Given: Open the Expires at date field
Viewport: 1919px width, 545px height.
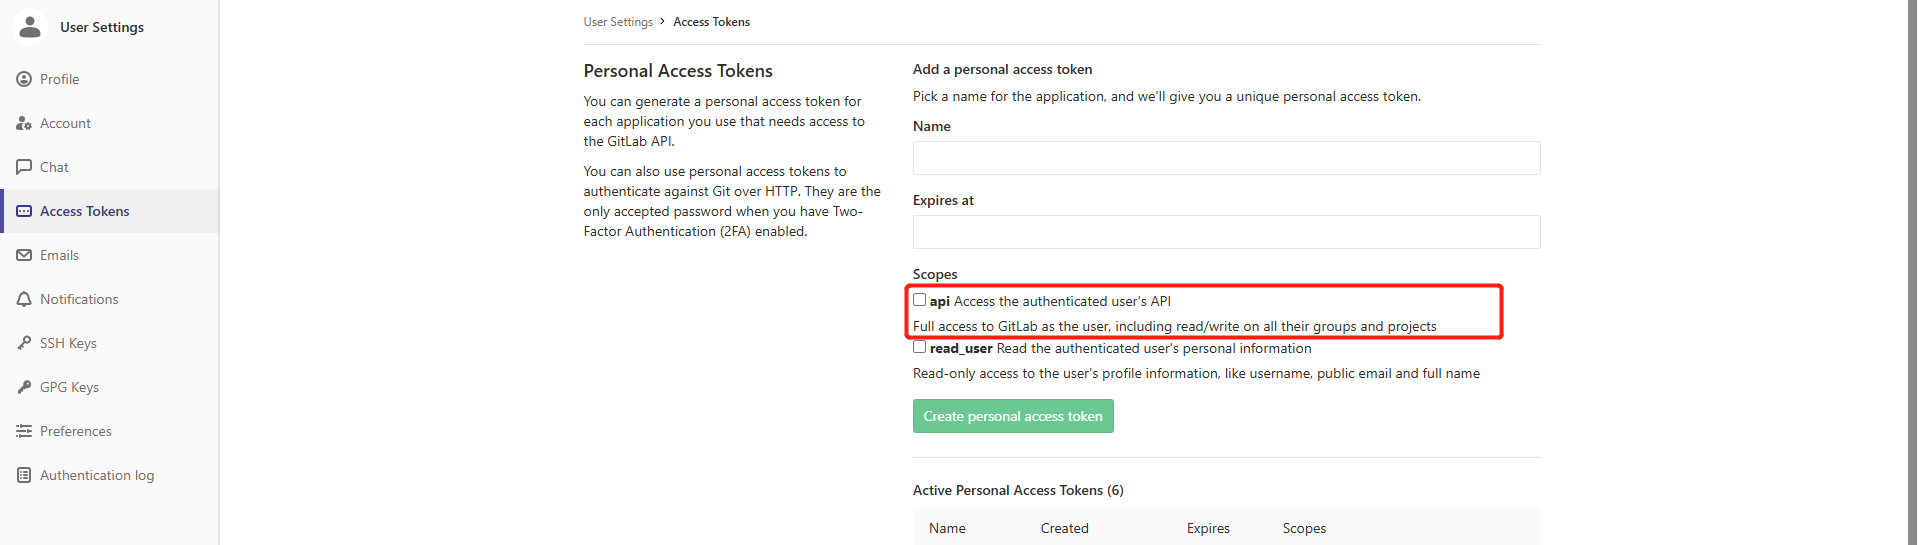Looking at the screenshot, I should [x=1226, y=232].
